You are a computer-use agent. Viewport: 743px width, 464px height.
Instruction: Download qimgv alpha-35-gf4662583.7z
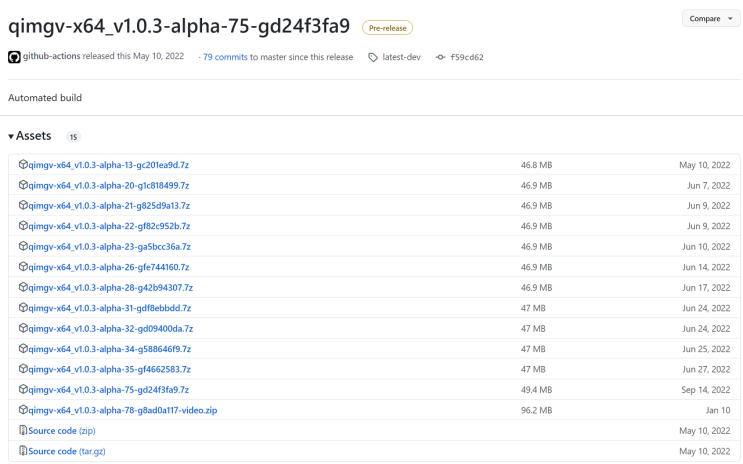point(109,369)
